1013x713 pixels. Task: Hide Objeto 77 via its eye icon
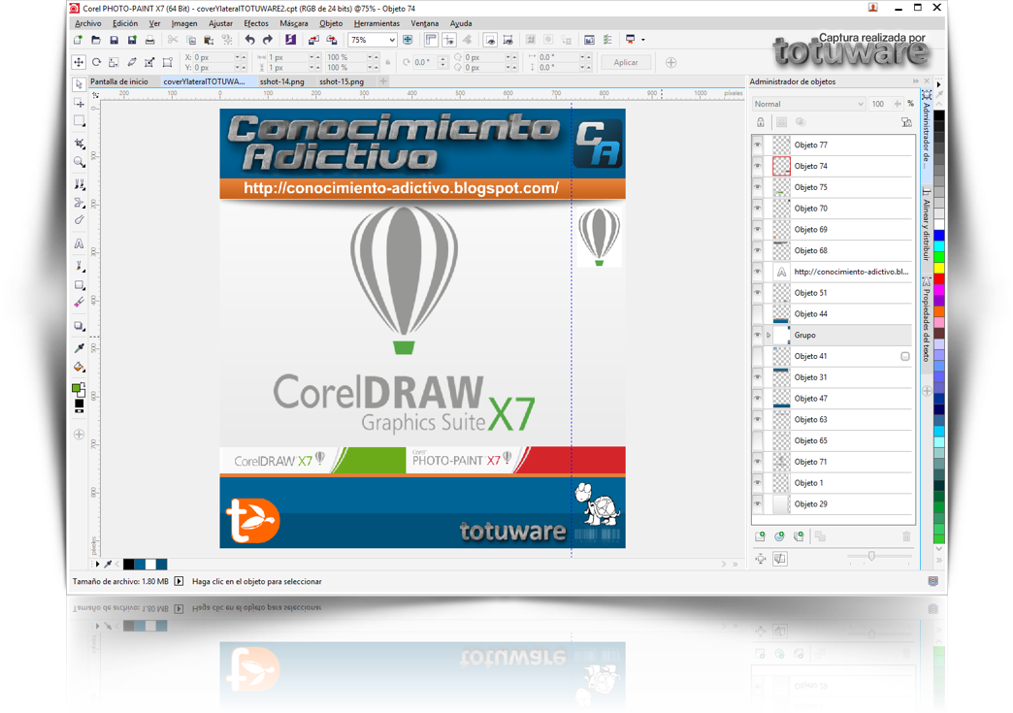click(x=757, y=145)
